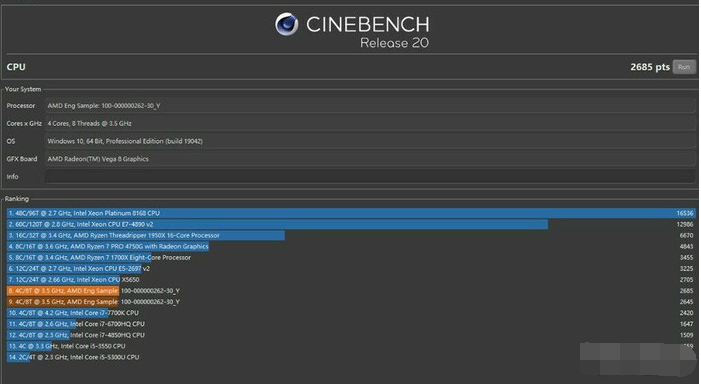Select ranking row Intel Xeon Platinum 8168 CPU

[351, 213]
